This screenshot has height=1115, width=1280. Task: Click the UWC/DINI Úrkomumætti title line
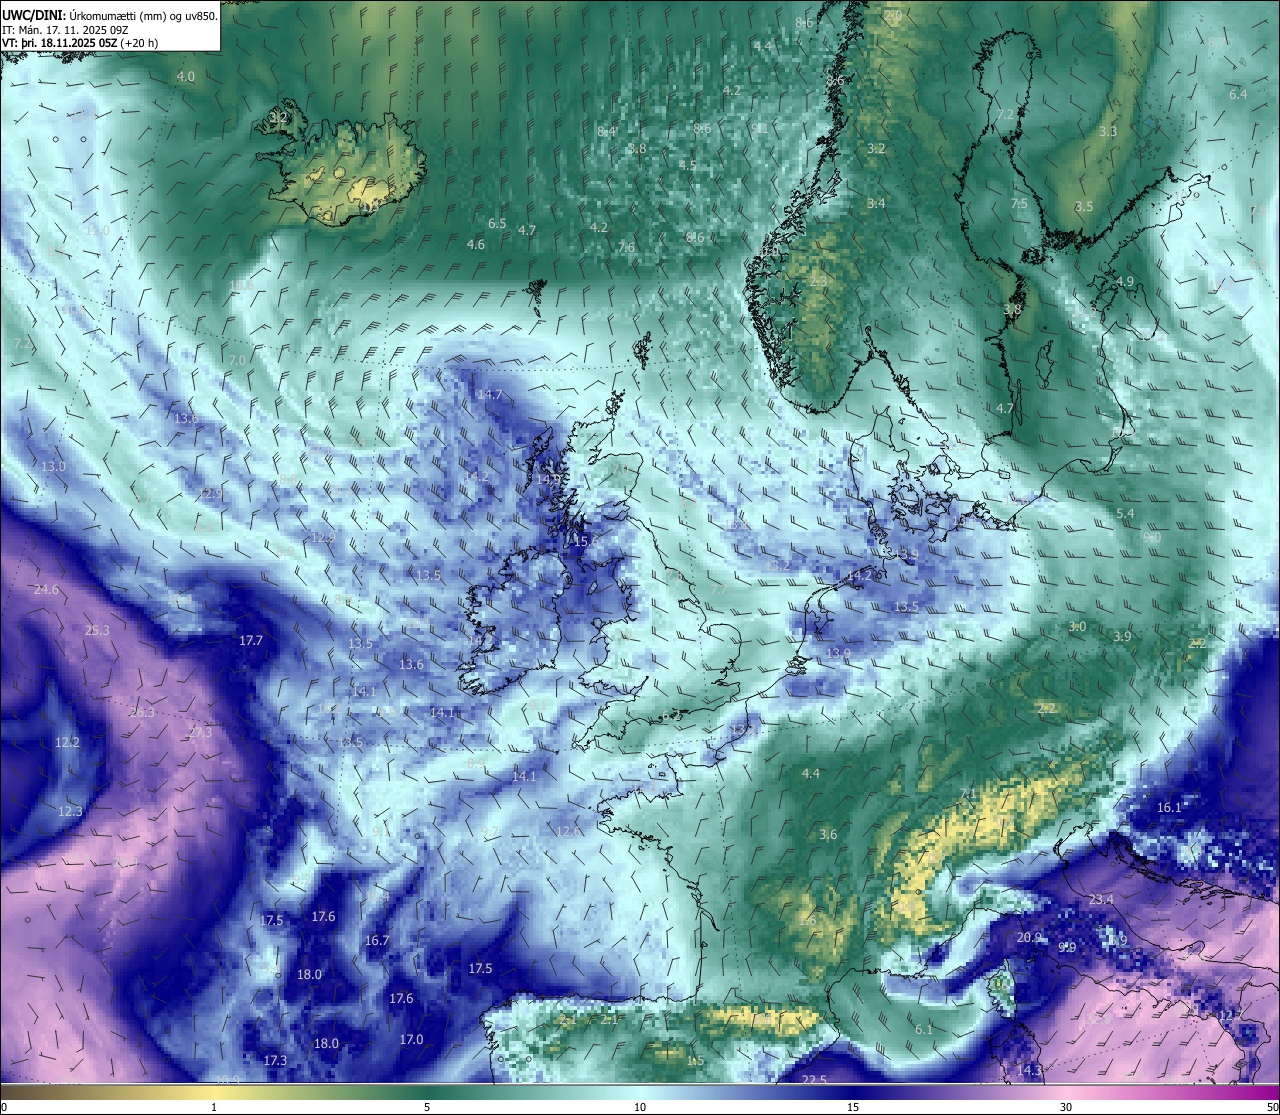coord(110,15)
